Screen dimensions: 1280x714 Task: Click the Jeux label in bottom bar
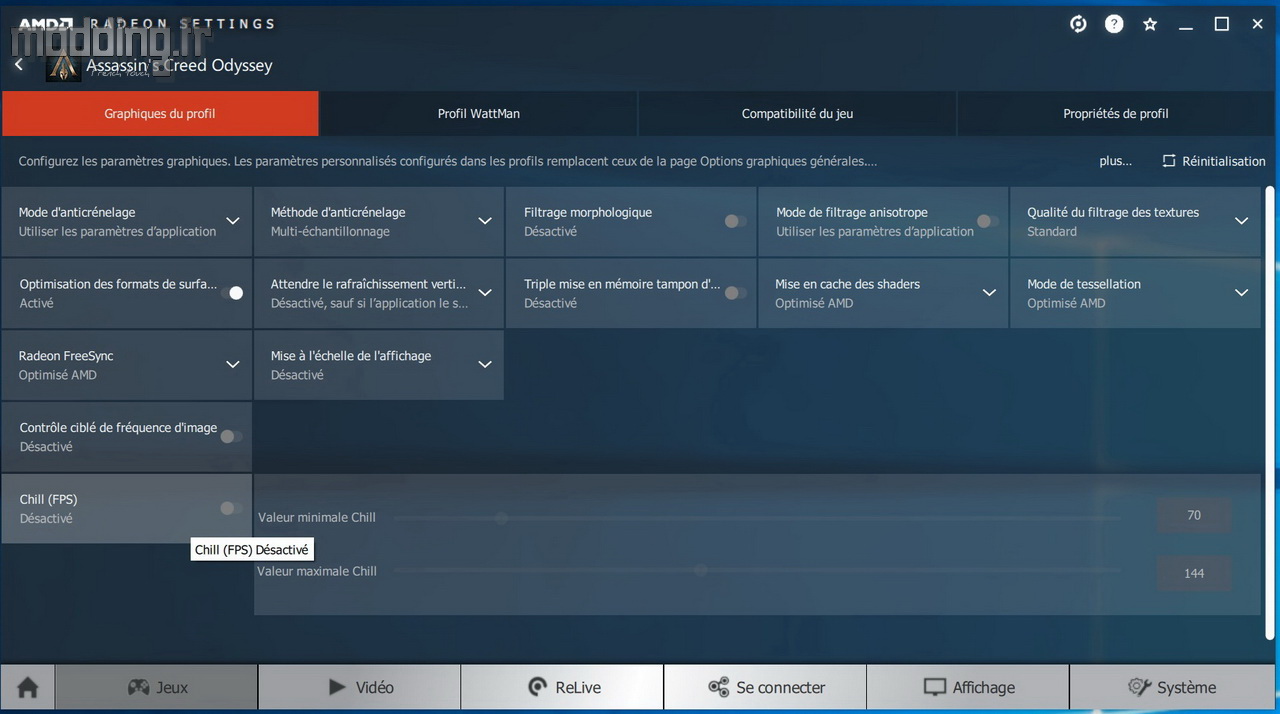[x=172, y=688]
